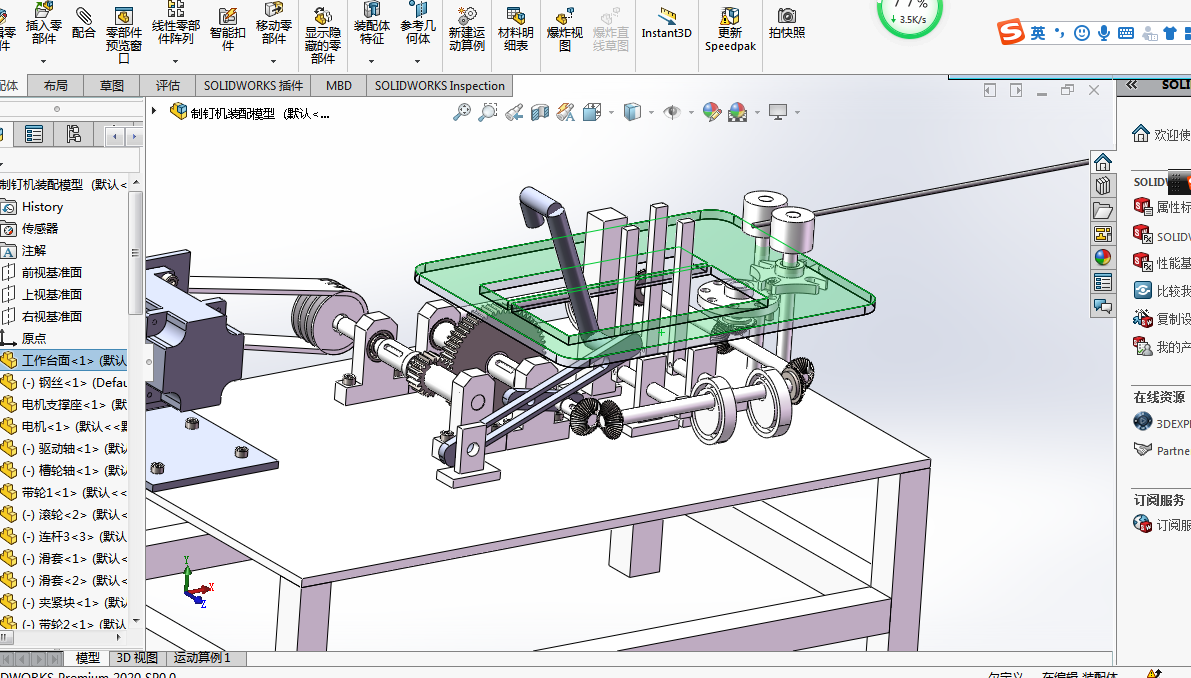This screenshot has width=1191, height=678.
Task: Expand the flyout FeatureManager tree arrow
Action: pos(155,111)
